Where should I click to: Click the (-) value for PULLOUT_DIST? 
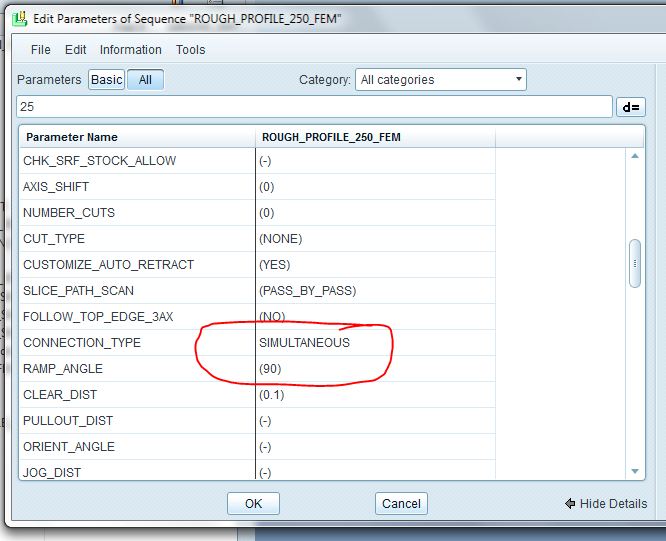point(265,421)
